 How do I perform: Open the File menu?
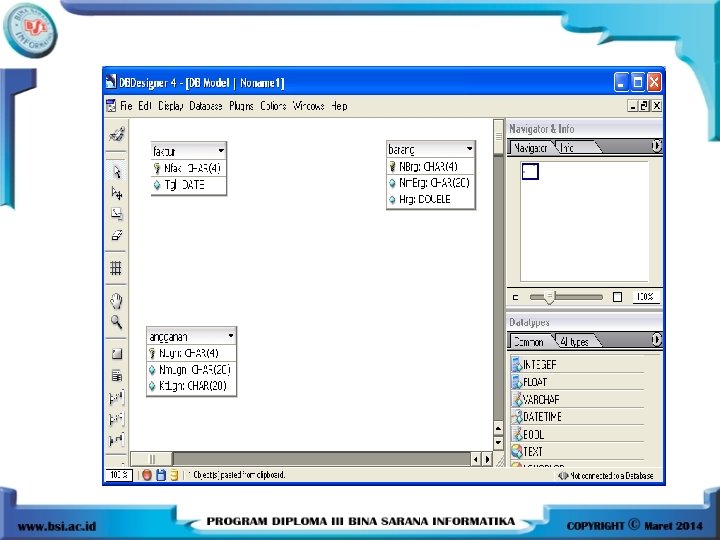pyautogui.click(x=126, y=106)
